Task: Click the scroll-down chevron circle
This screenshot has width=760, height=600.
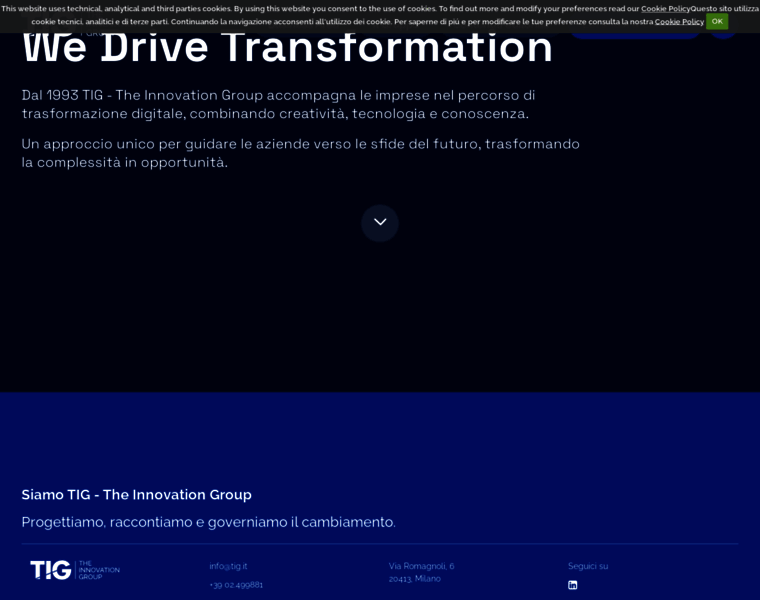Action: click(x=380, y=223)
